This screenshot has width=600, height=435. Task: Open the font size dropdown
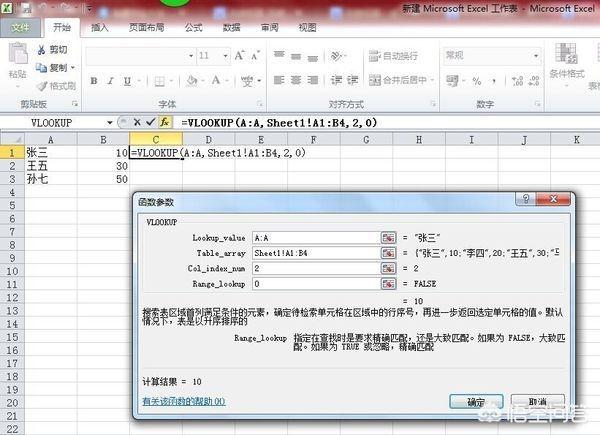pyautogui.click(x=226, y=56)
